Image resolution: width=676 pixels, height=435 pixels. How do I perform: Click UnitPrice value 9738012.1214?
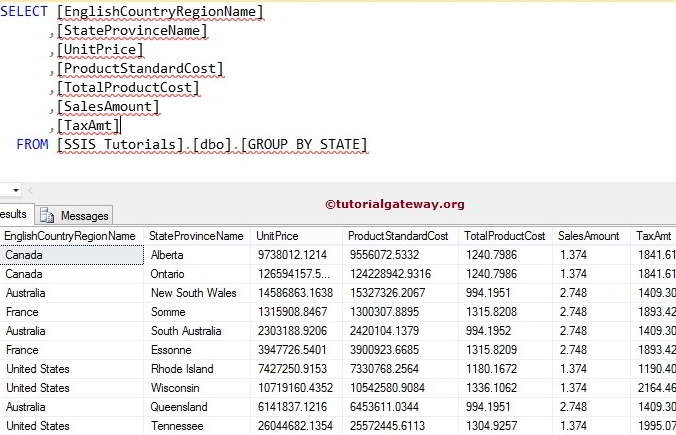(292, 255)
